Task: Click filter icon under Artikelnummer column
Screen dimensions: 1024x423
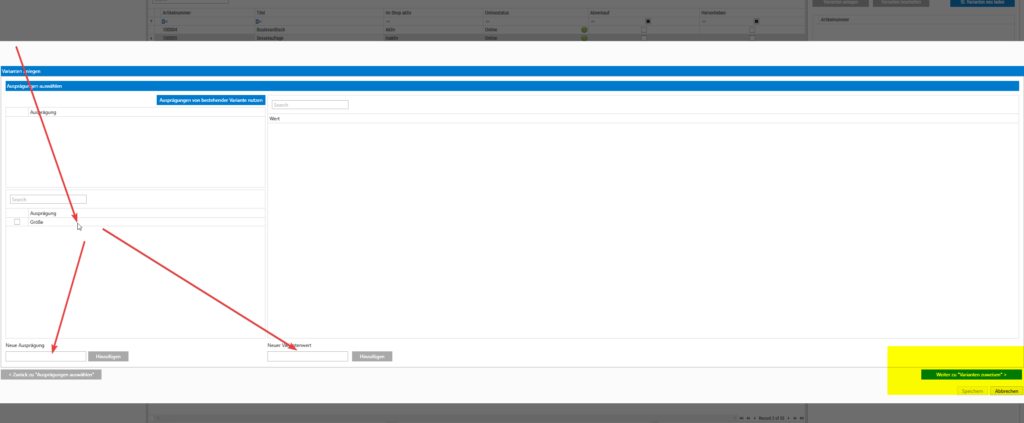Action: click(164, 22)
